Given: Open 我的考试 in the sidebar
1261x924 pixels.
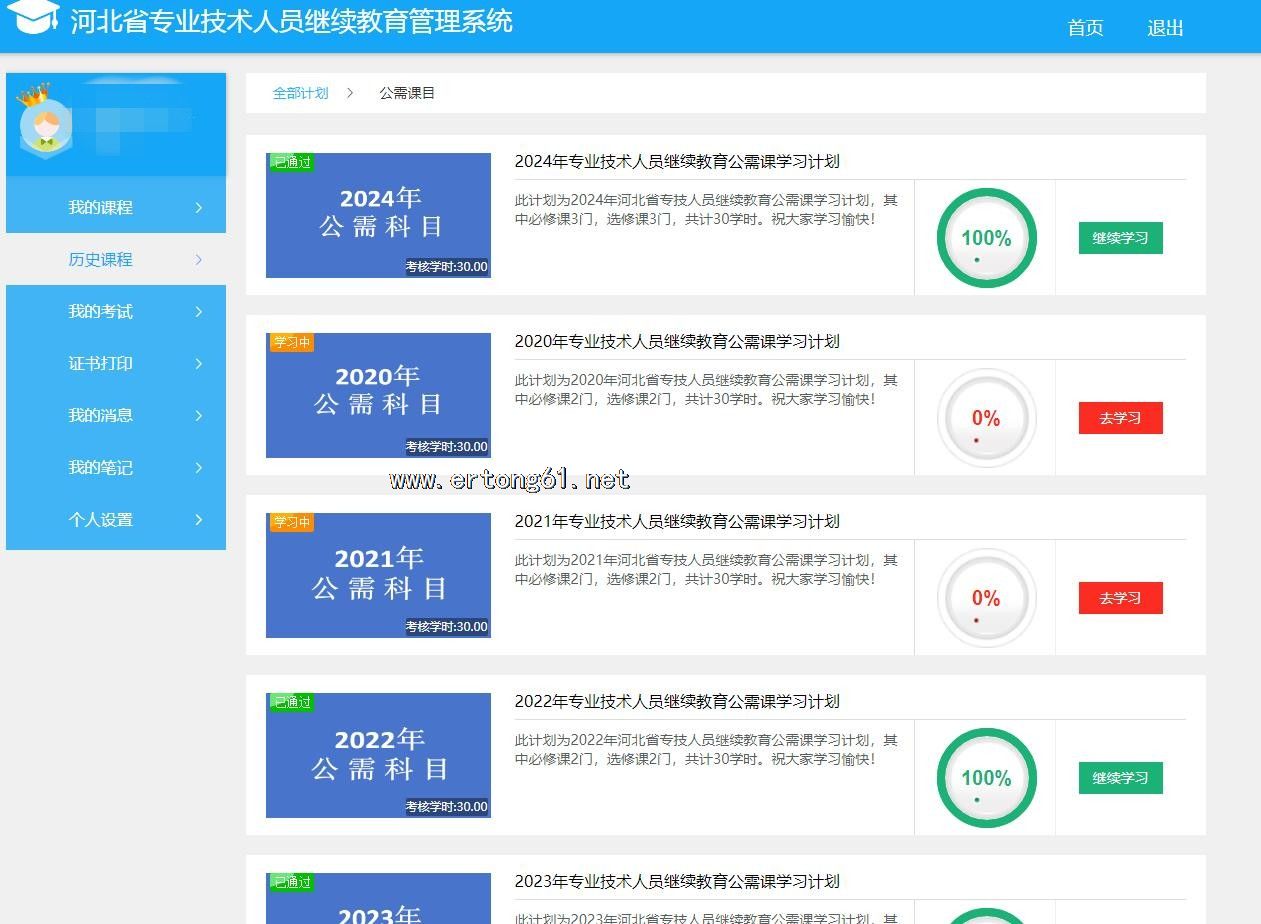Looking at the screenshot, I should 100,312.
